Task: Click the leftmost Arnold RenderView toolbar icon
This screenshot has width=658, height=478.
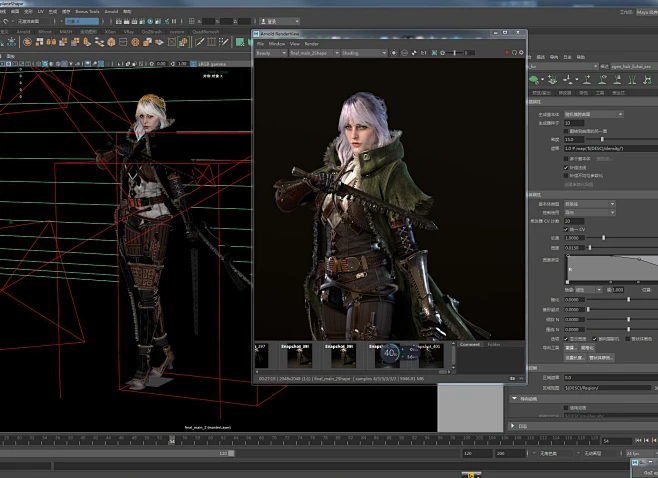Action: point(394,53)
